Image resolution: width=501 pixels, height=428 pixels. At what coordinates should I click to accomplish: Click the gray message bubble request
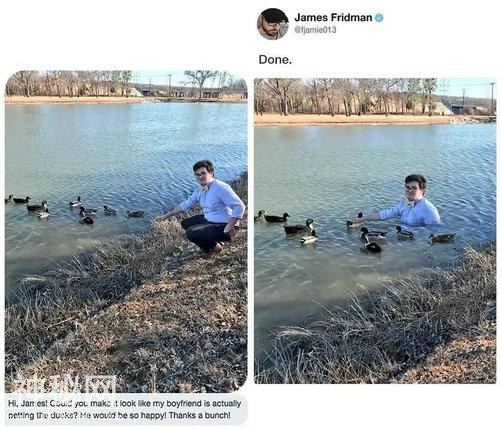pos(126,409)
